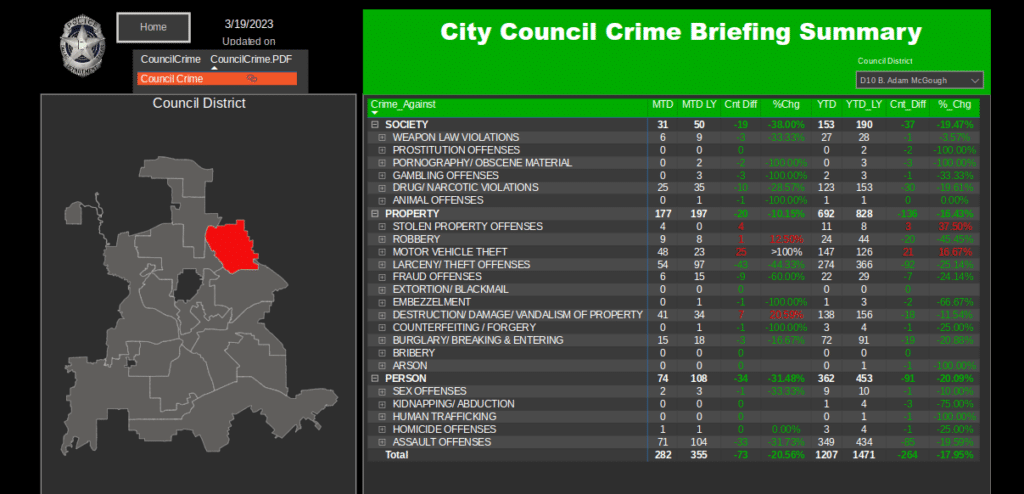Click the sort arrow under Crime_Against header
This screenshot has height=494, width=1024.
click(373, 113)
